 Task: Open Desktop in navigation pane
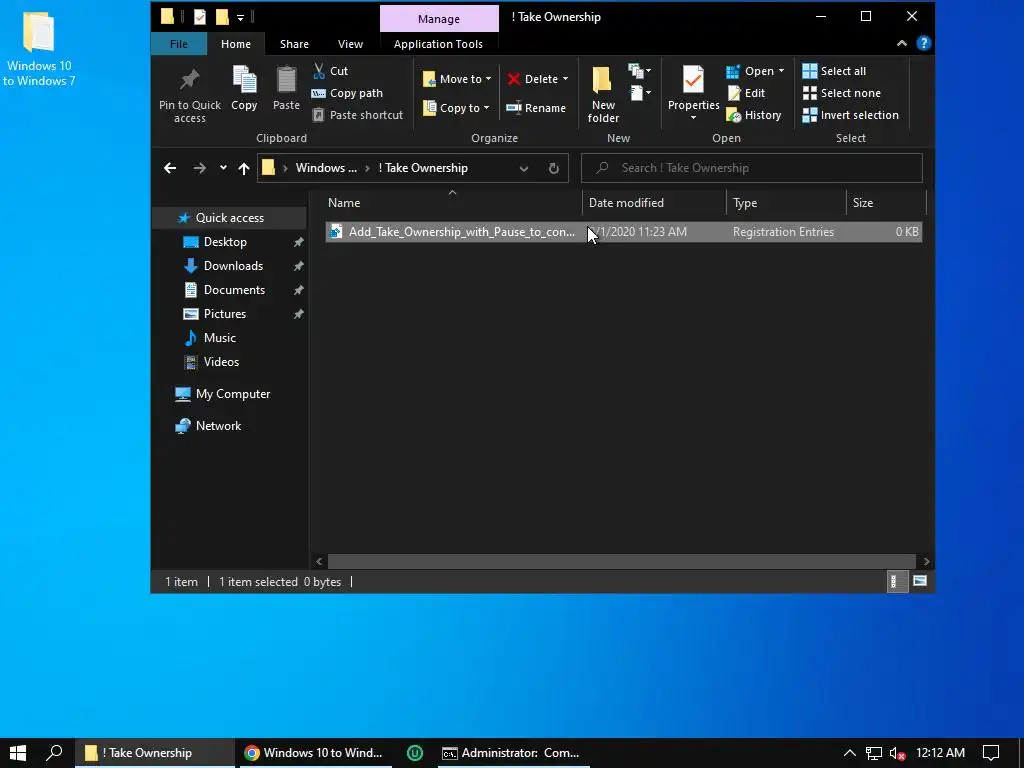225,242
